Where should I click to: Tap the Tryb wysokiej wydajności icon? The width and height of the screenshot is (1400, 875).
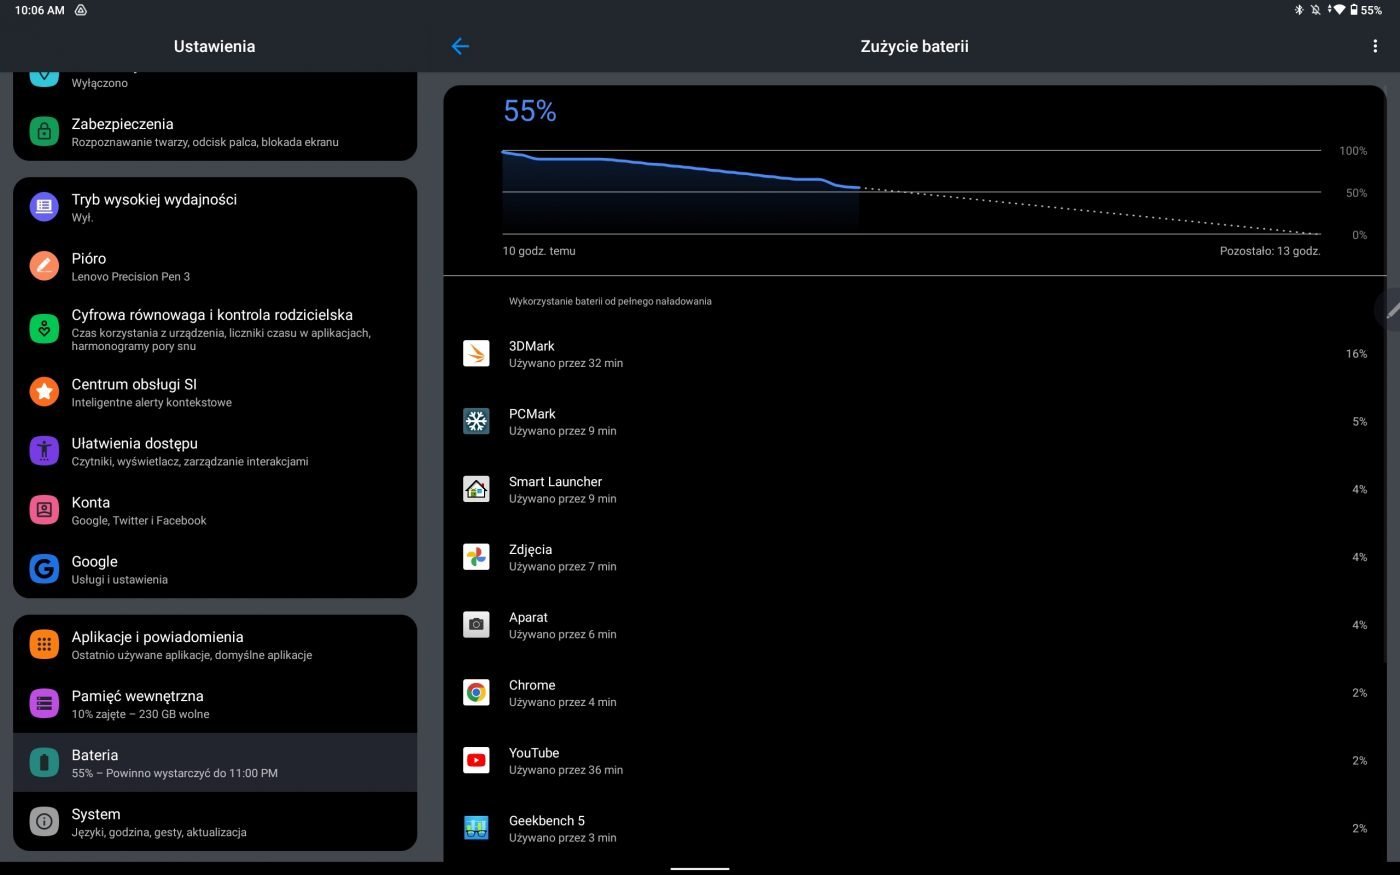44,207
